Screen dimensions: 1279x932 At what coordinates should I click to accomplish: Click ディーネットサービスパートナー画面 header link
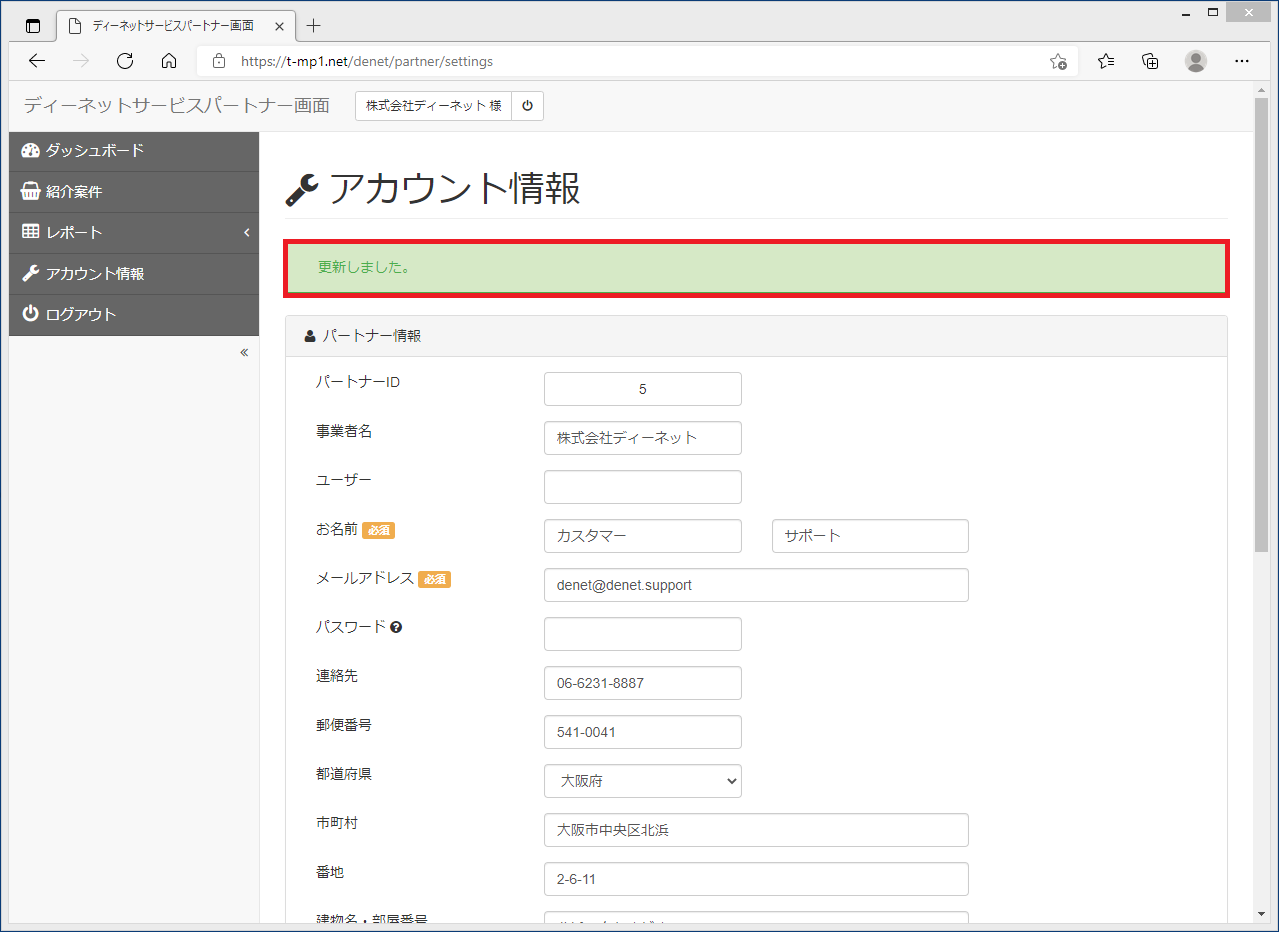[176, 105]
